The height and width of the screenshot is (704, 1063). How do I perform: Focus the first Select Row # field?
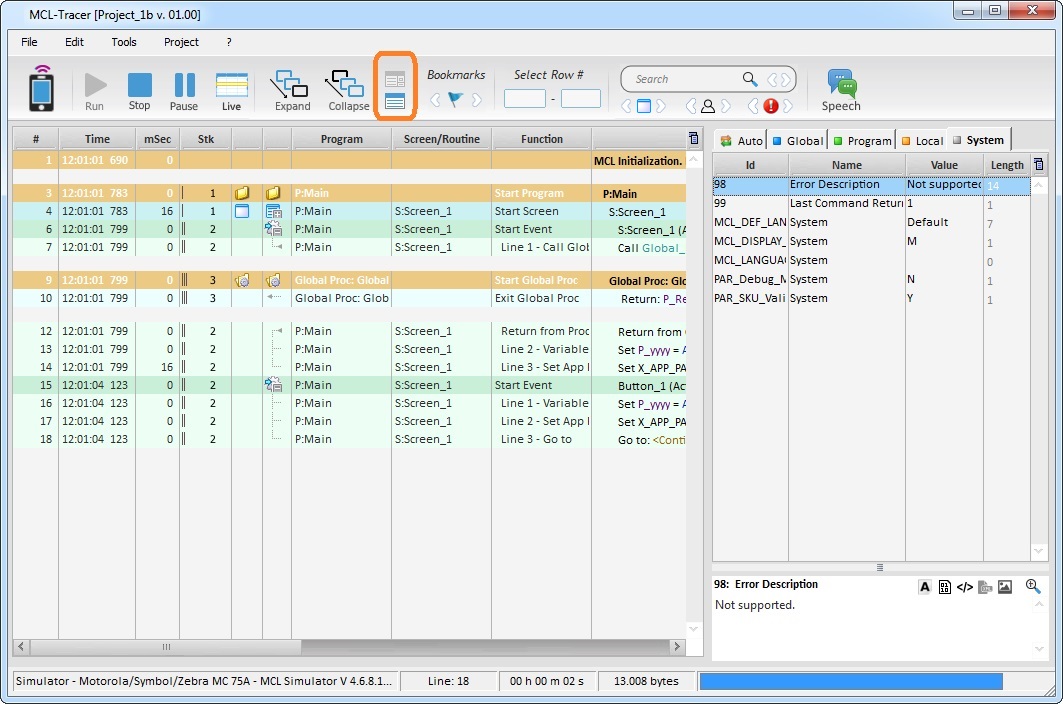click(x=525, y=99)
